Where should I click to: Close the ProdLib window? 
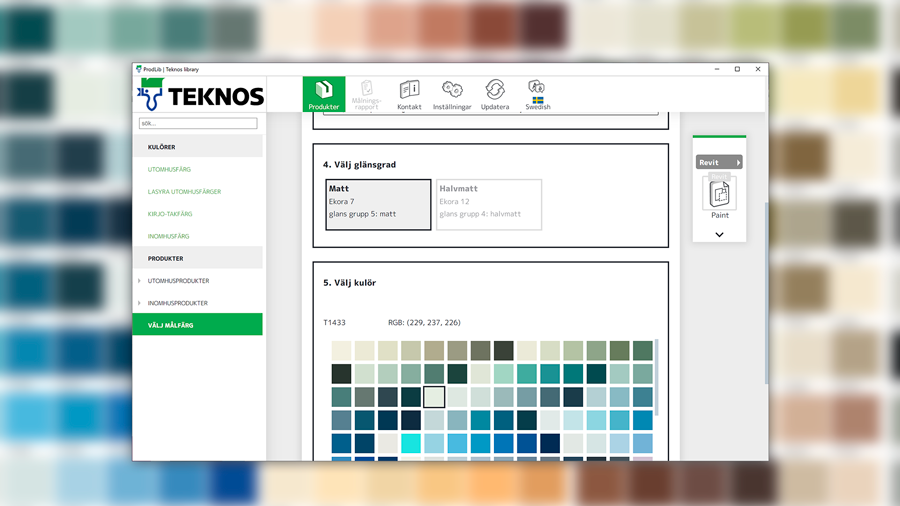tap(758, 69)
